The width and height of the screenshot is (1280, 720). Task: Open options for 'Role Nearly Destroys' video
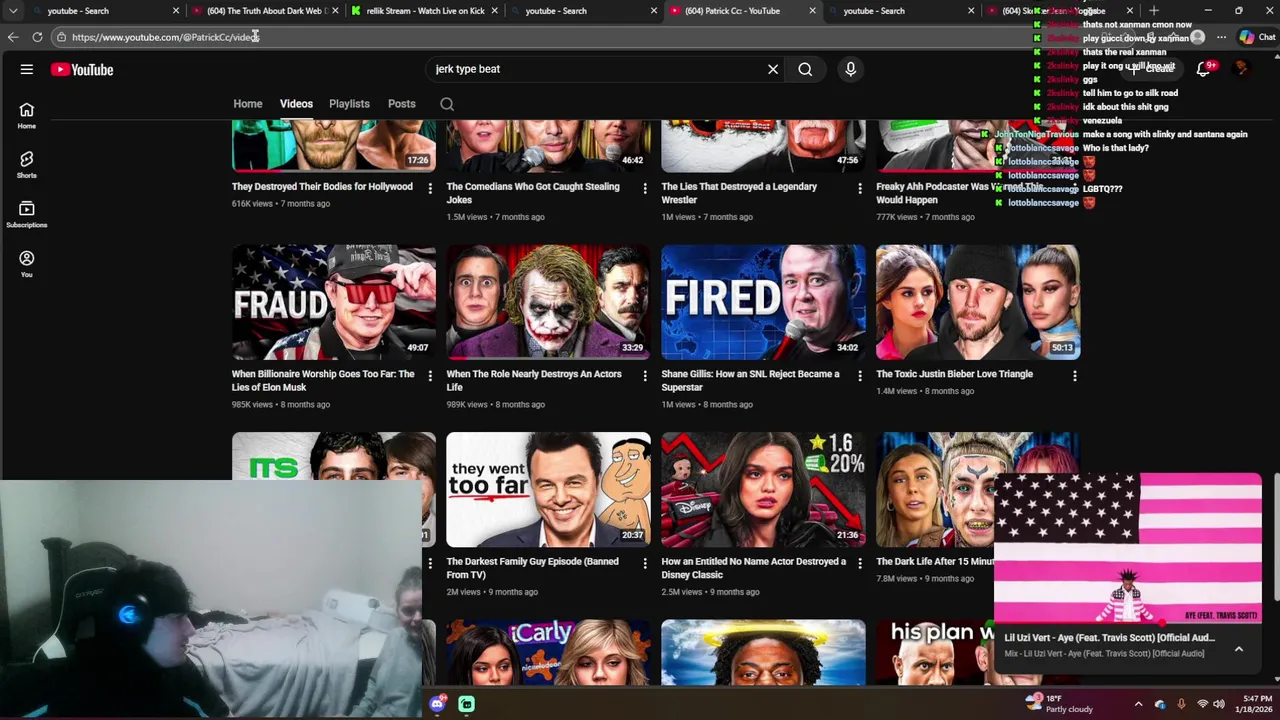[645, 376]
